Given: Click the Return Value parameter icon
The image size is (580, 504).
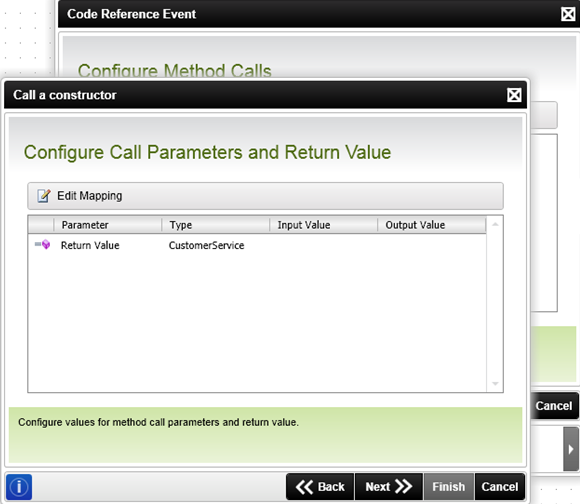Looking at the screenshot, I should [43, 245].
